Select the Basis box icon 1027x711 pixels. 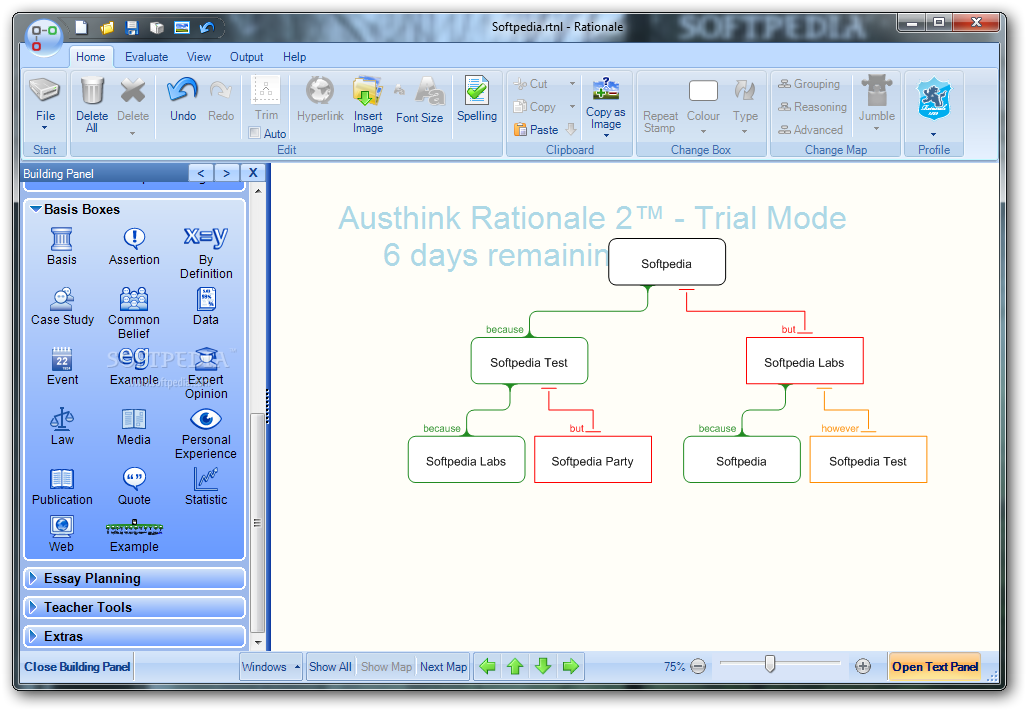62,238
